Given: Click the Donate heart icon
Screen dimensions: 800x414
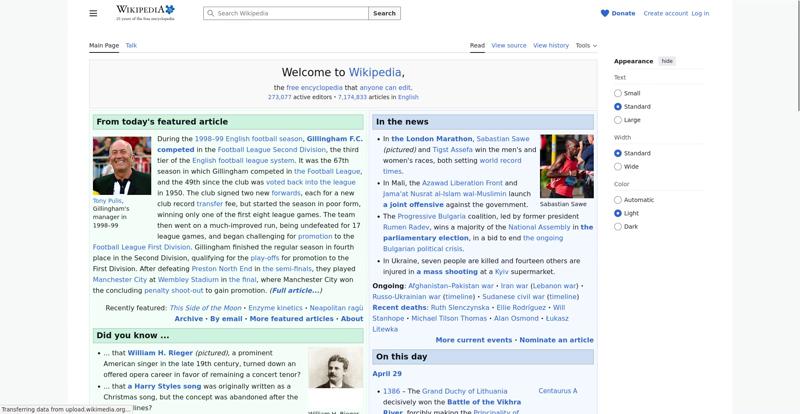Looking at the screenshot, I should coord(605,13).
